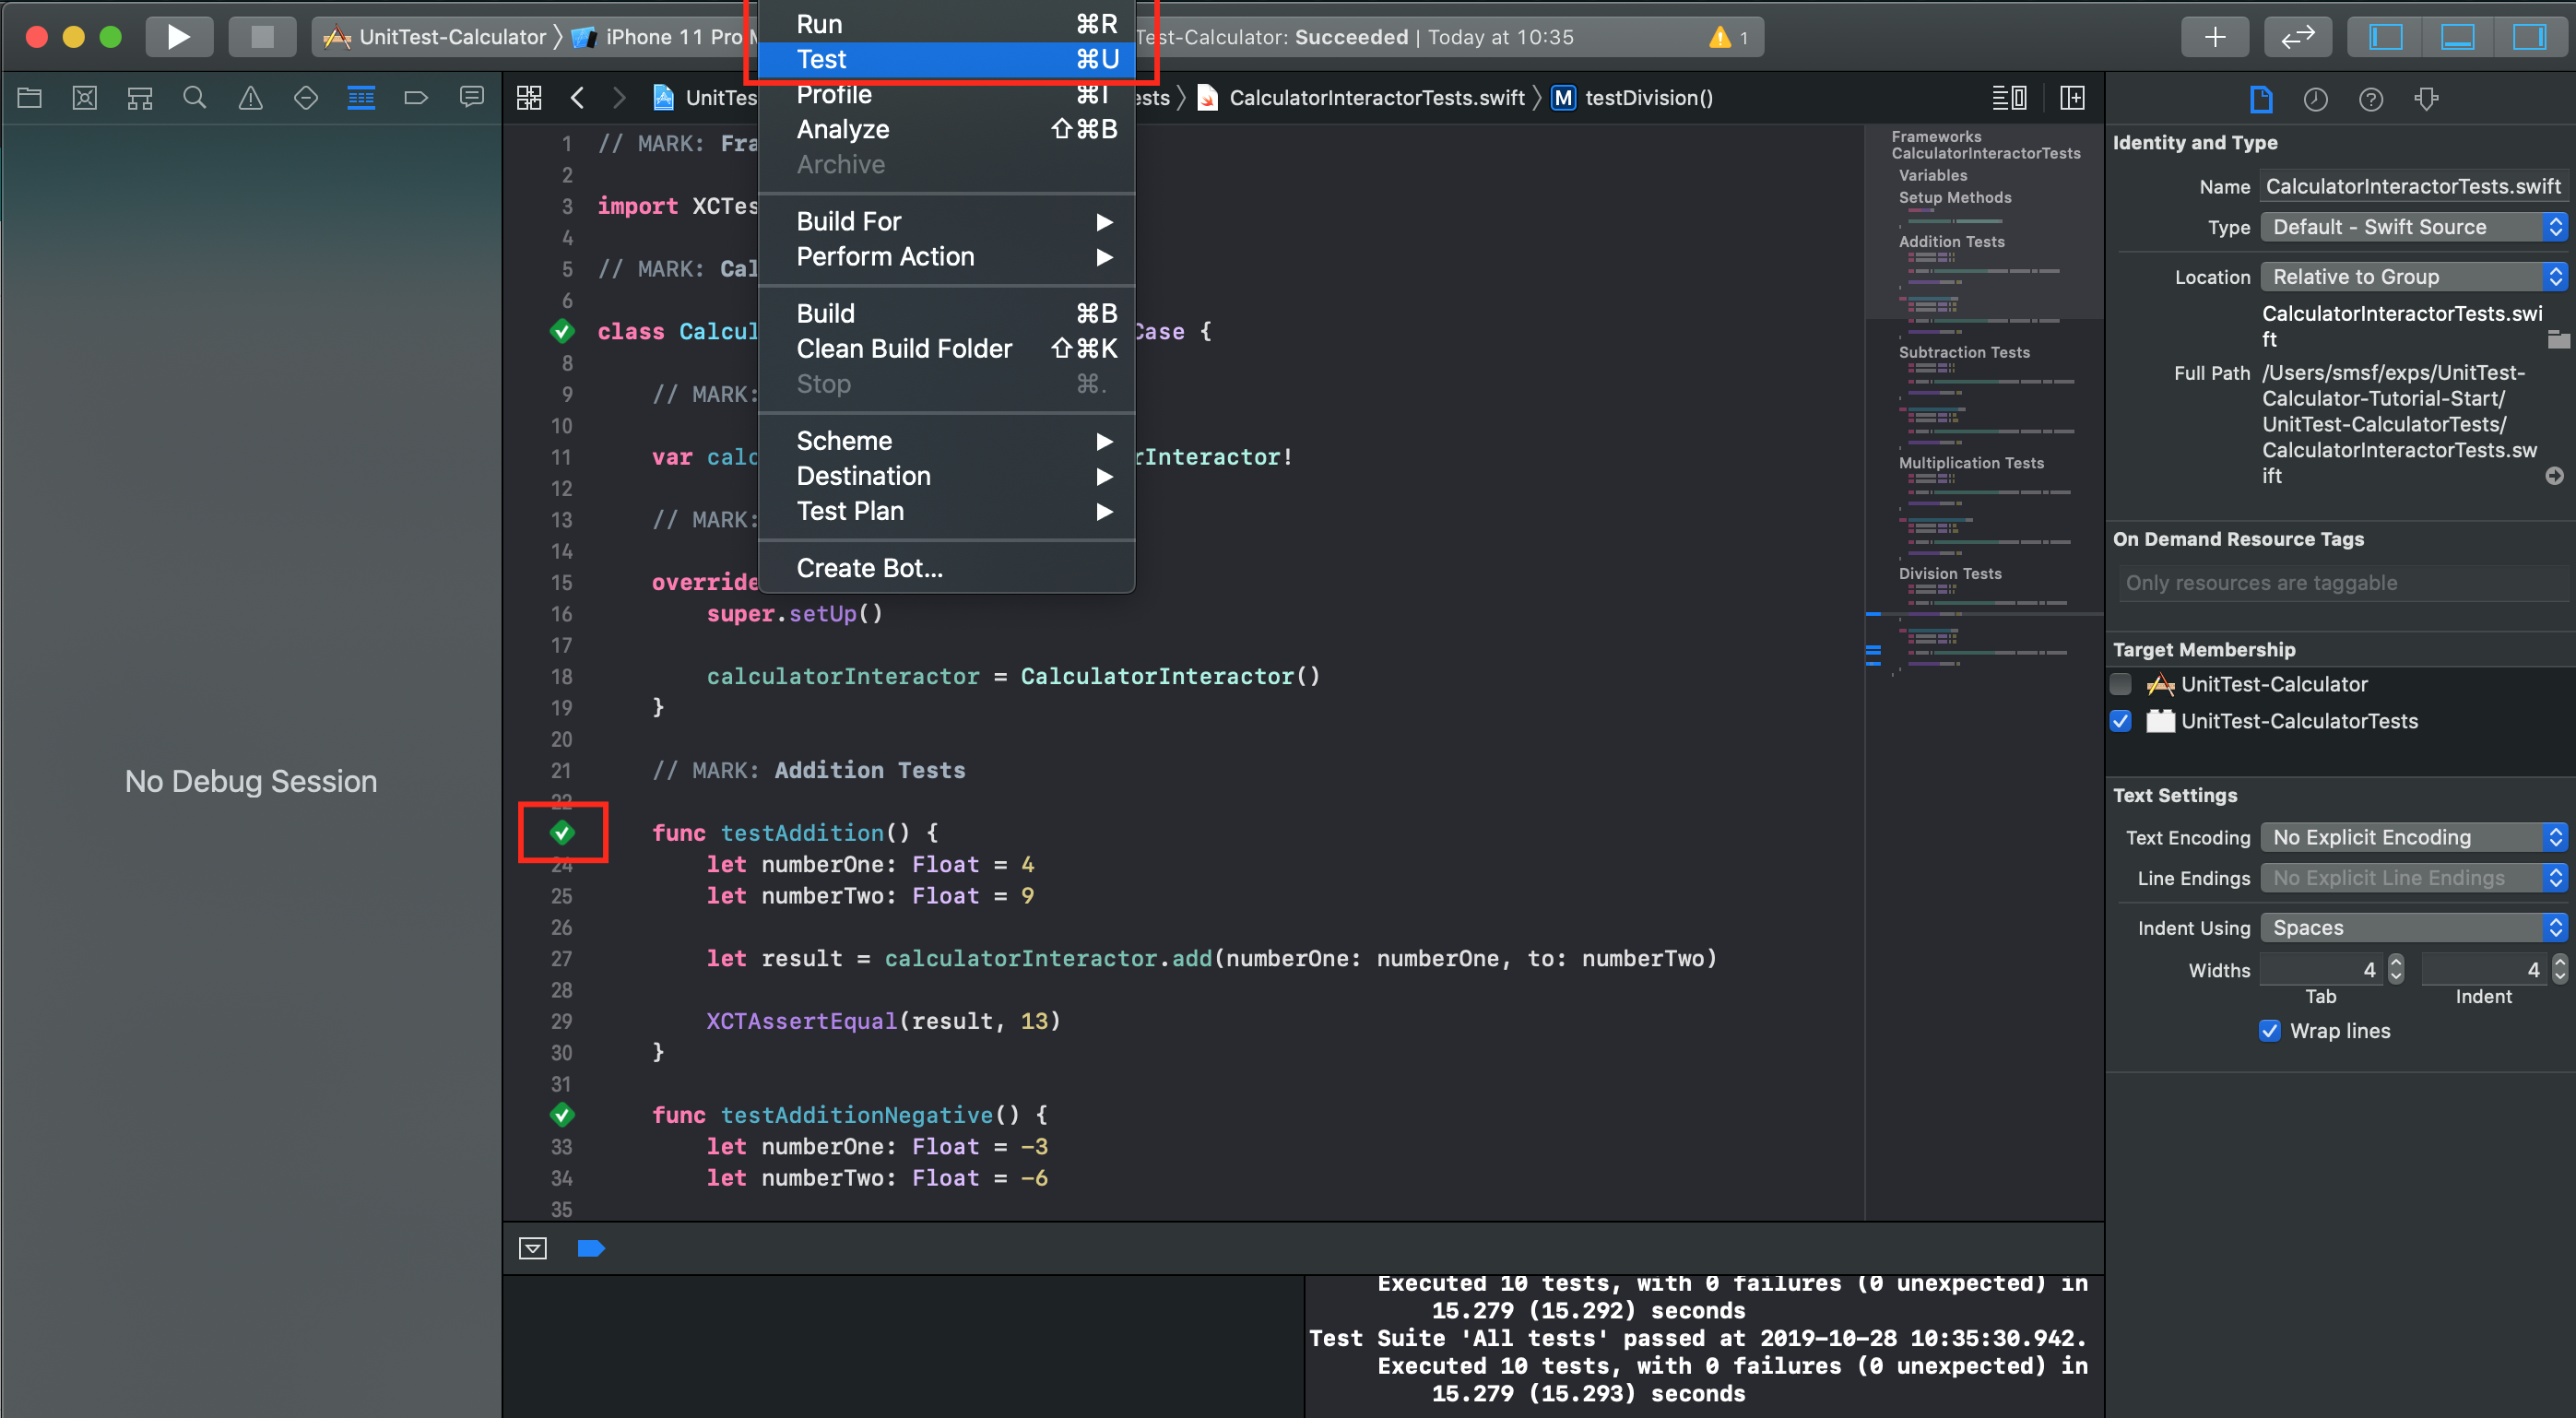Choose Create Bot… menu item

947,568
